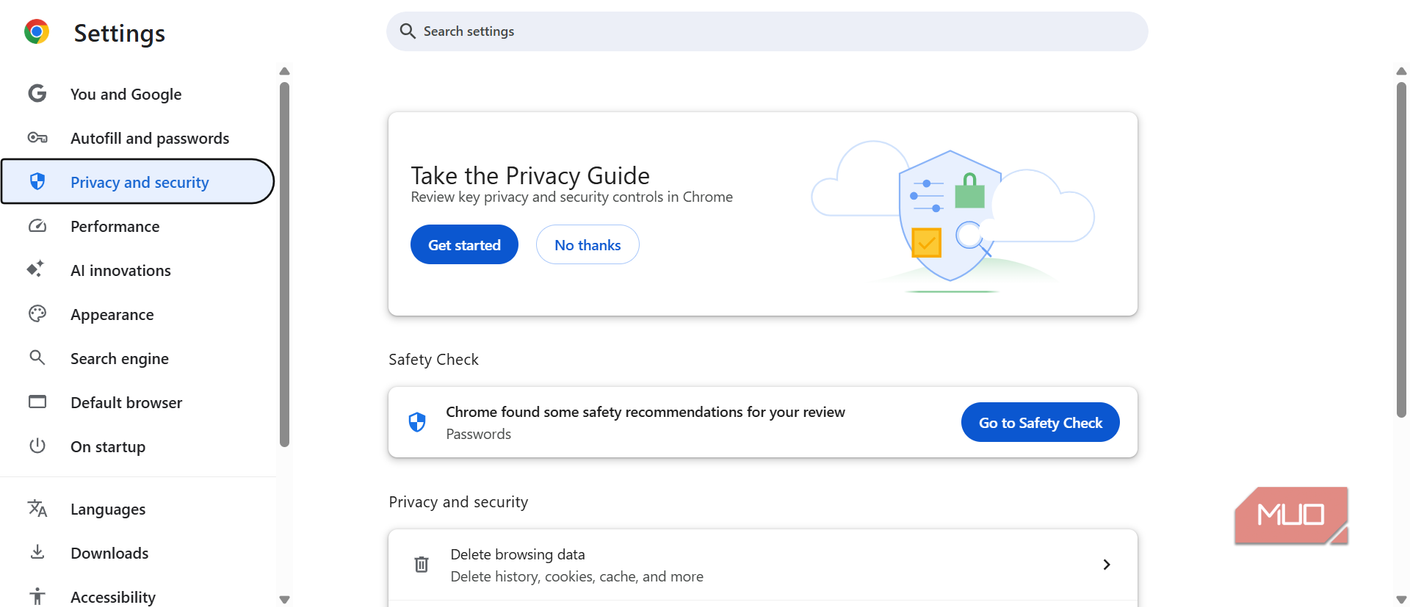Click 'Review key privacy and security controls' text
The width and height of the screenshot is (1410, 607).
[572, 197]
